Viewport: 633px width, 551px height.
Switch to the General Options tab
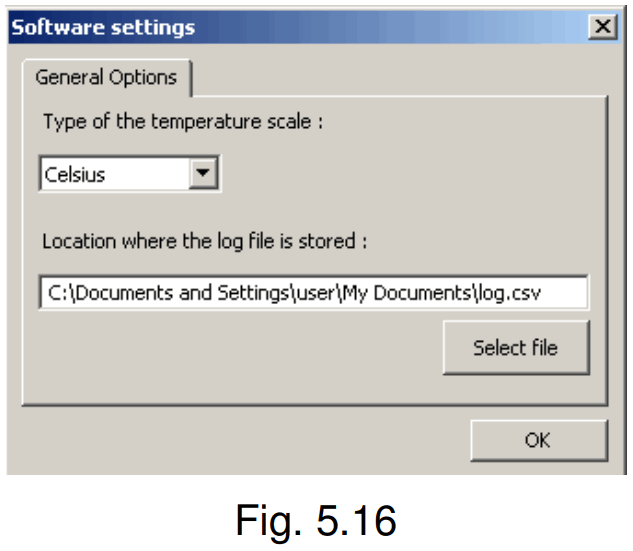tap(105, 77)
